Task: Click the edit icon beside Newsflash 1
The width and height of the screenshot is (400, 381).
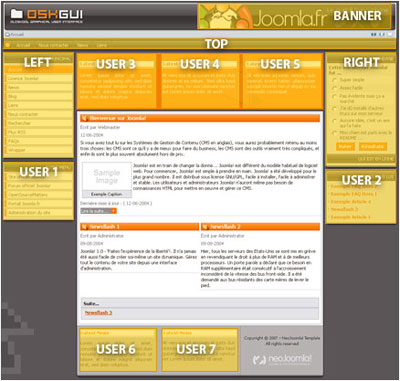Action: [x=85, y=227]
